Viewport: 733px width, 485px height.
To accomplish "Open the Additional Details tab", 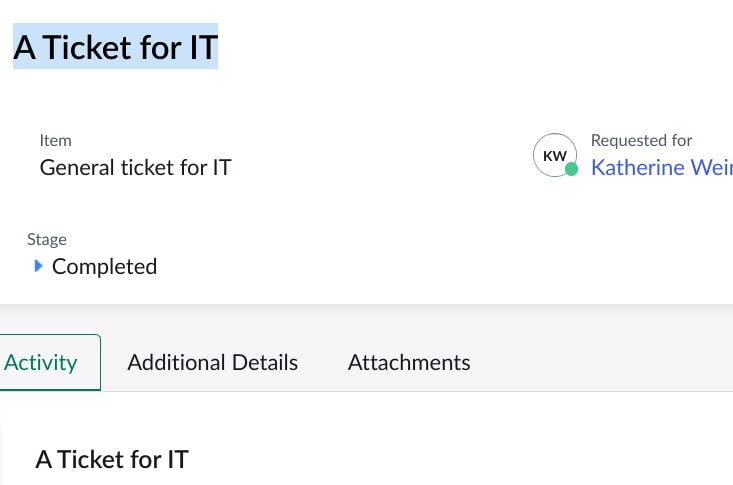I will coord(213,362).
